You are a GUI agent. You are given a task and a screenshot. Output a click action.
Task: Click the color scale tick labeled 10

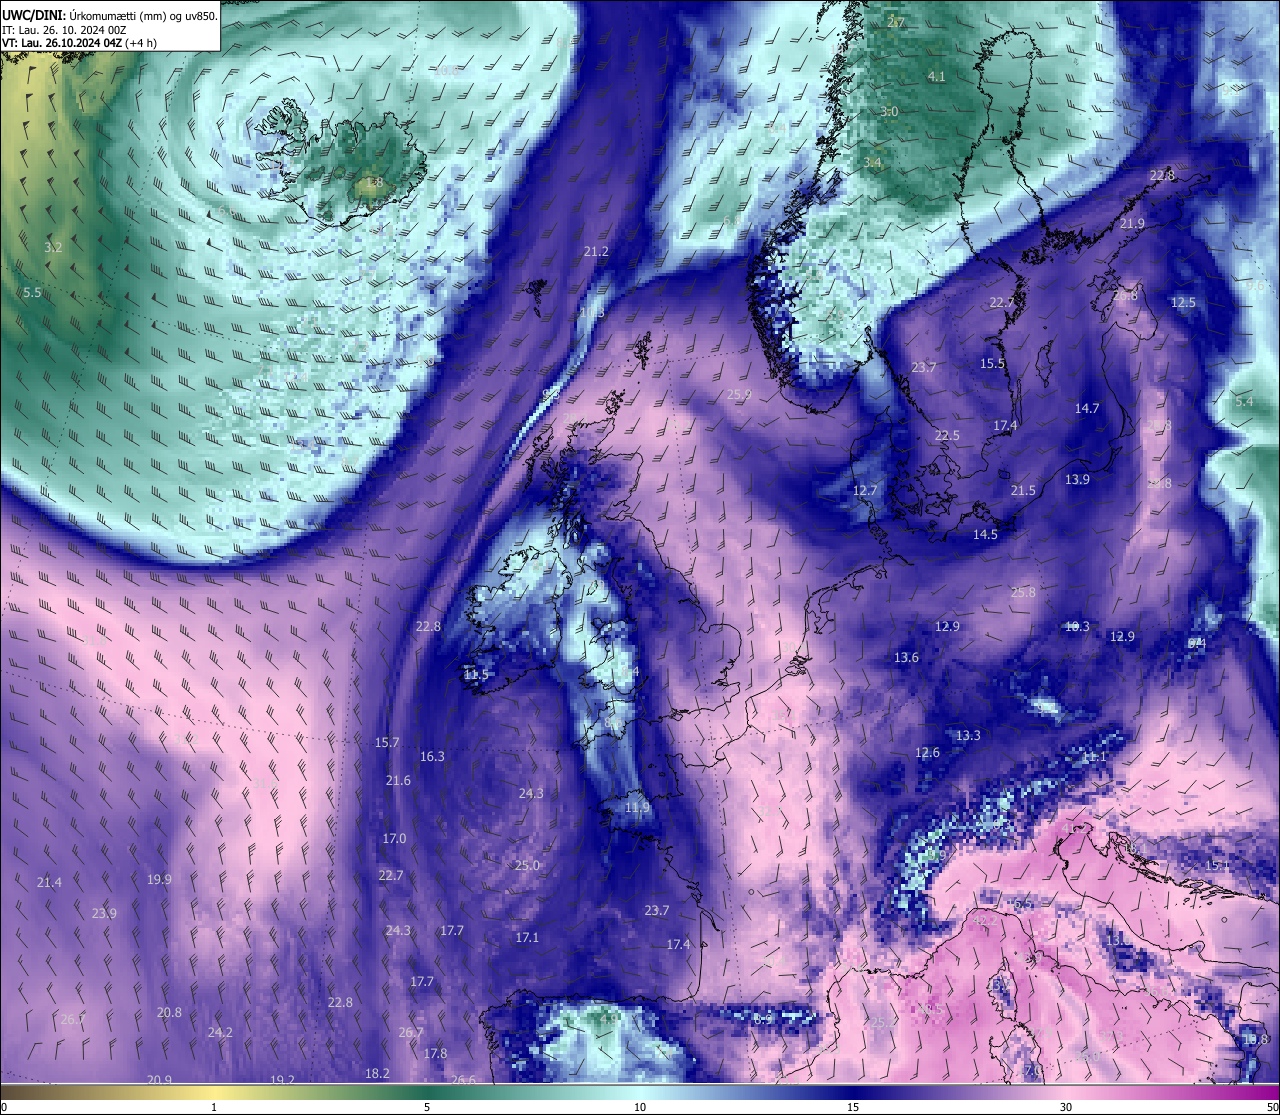(x=640, y=1107)
